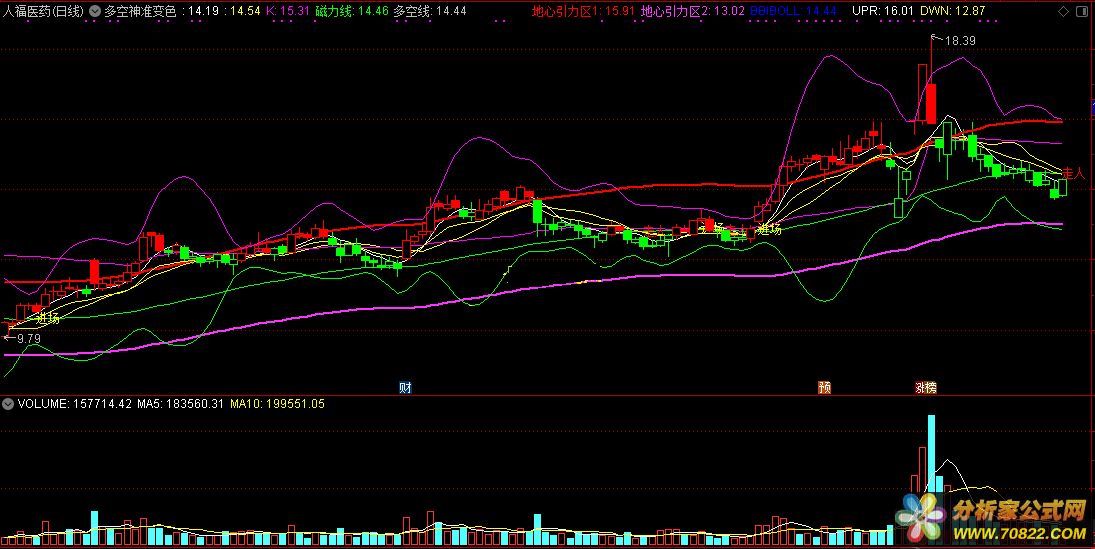Click the 财 financial event marker
This screenshot has width=1095, height=549.
pos(405,387)
